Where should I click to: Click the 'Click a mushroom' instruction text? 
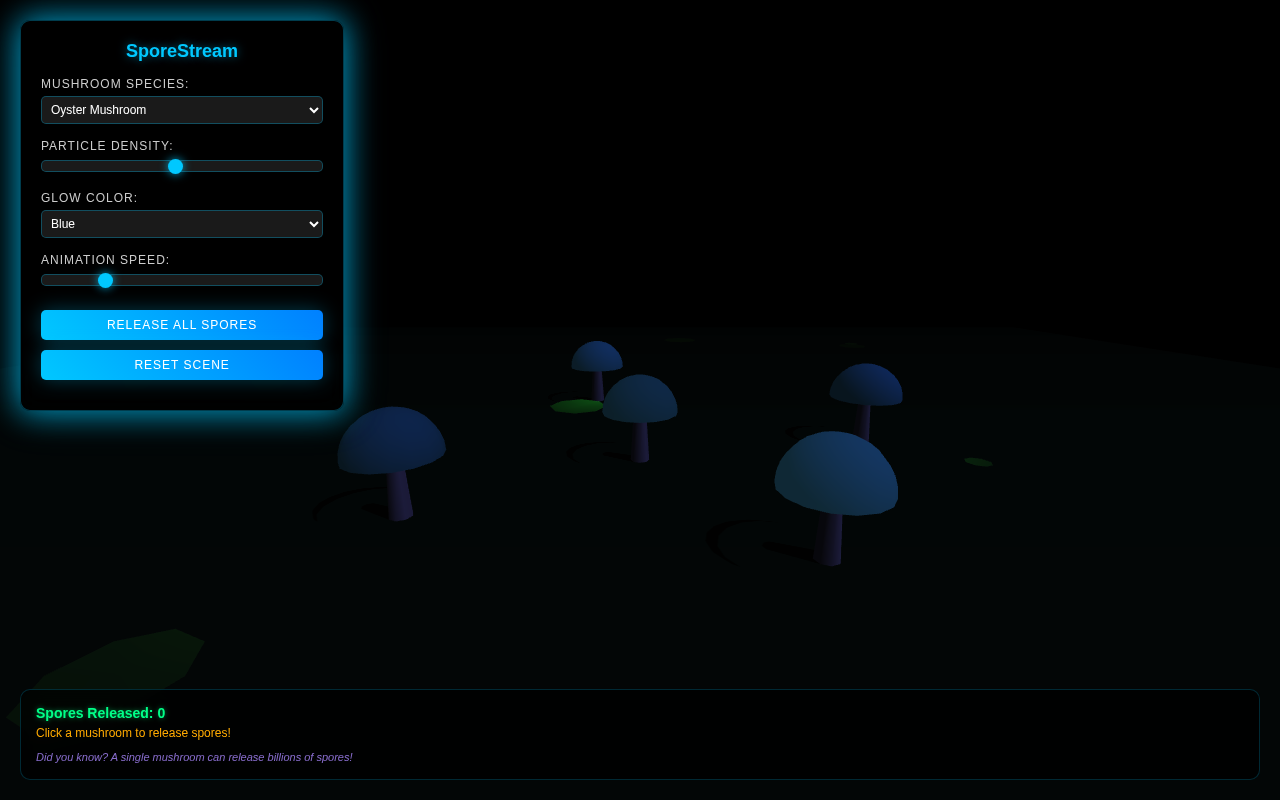point(133,733)
